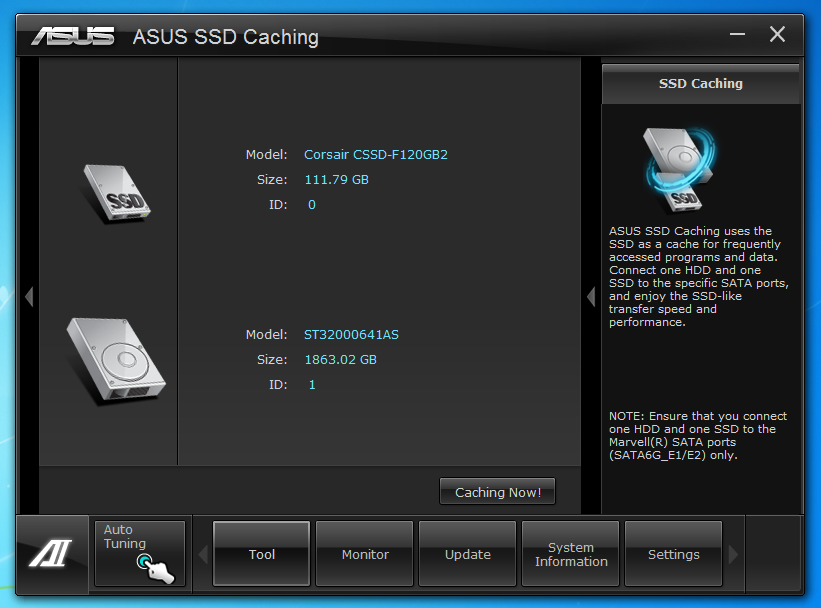Click the ST32000641AS model text
This screenshot has width=821, height=608.
coord(351,335)
